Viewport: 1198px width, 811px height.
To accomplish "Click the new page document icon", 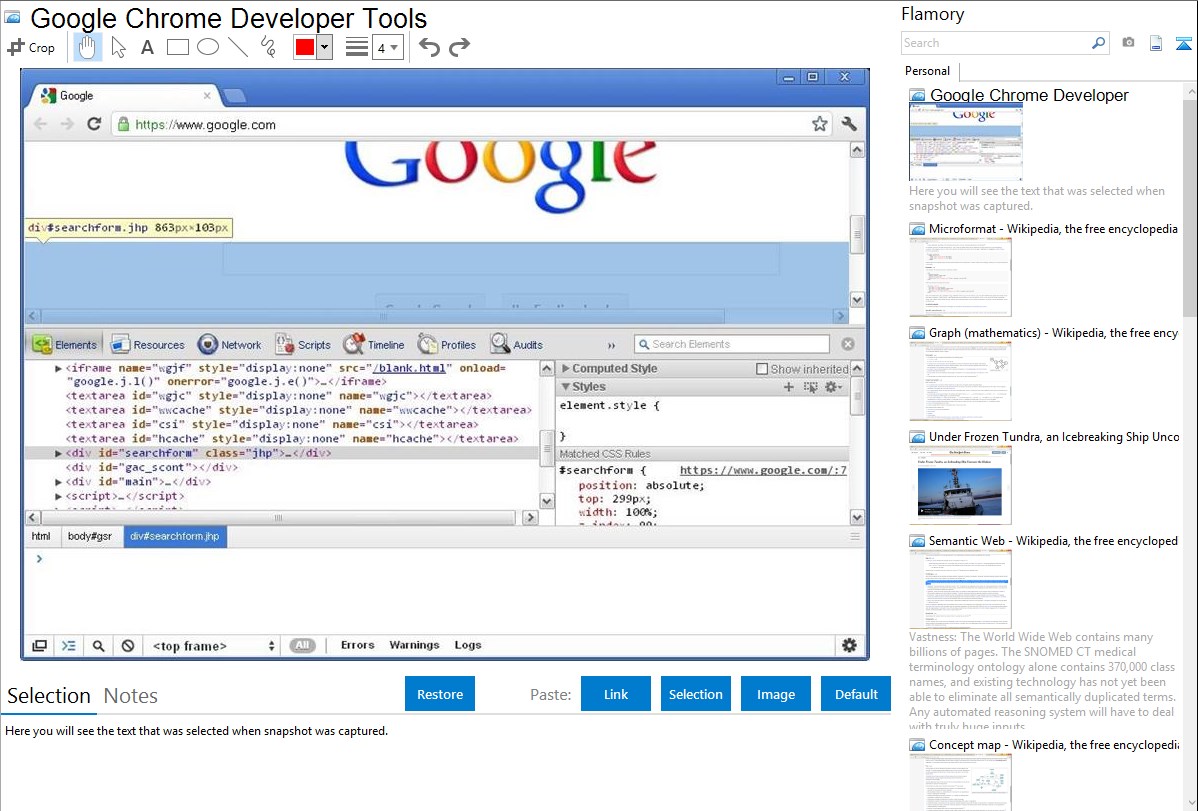I will tap(1156, 43).
